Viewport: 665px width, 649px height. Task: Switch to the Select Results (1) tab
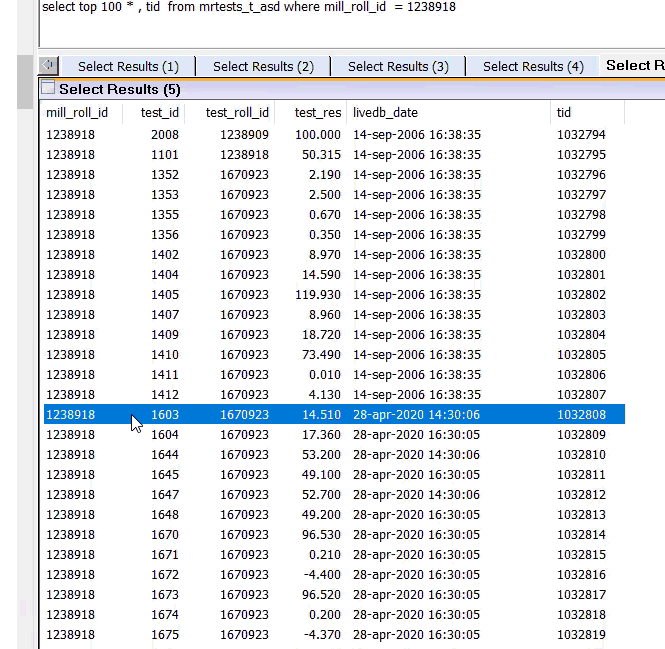tap(128, 66)
